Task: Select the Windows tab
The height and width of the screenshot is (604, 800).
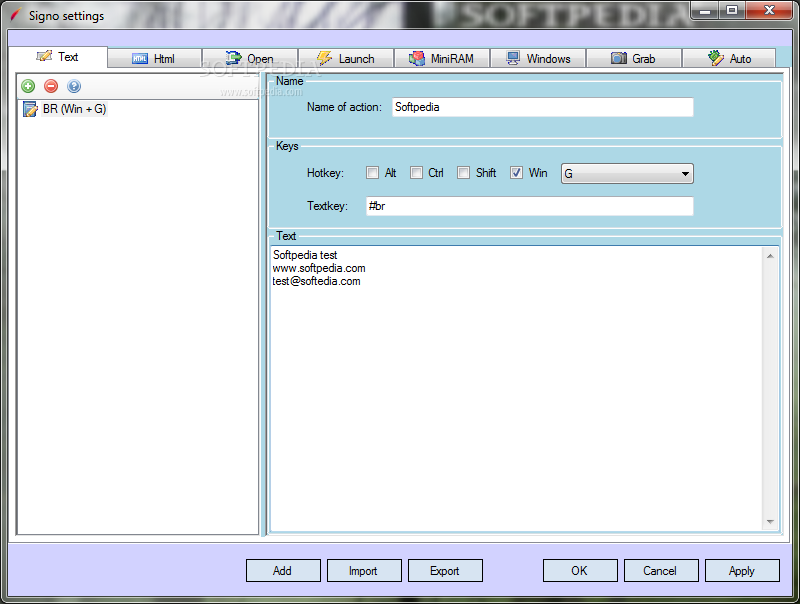Action: point(538,59)
